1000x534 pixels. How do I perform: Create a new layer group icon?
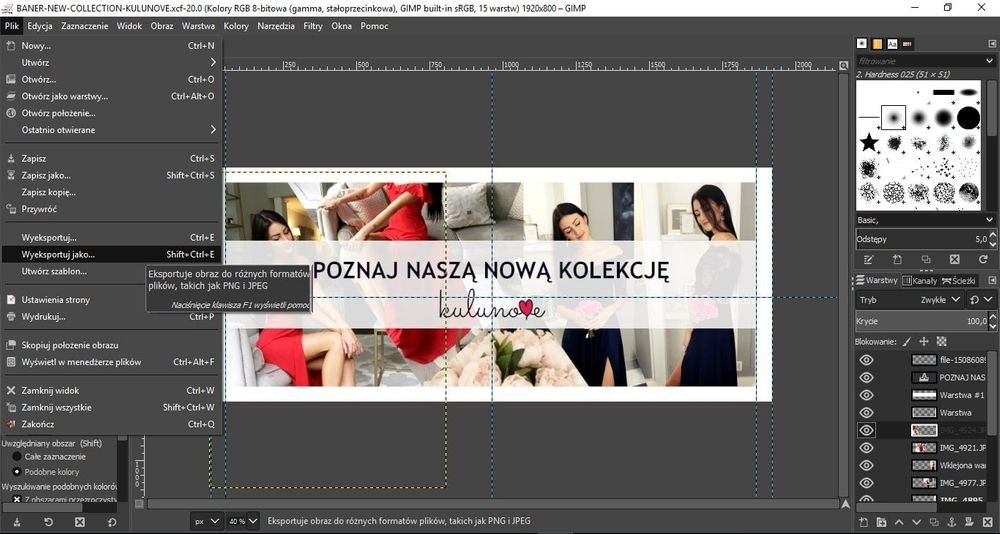[881, 522]
